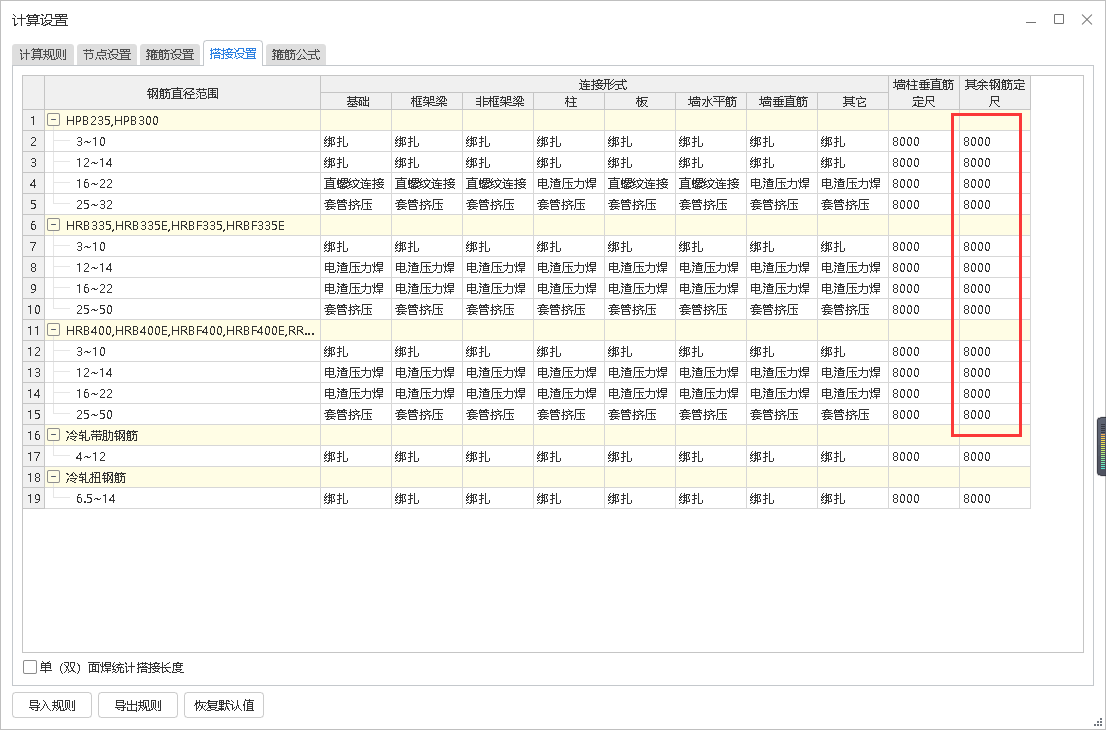Collapse the HRB400,HRB400E group
1106x730 pixels.
point(53,330)
